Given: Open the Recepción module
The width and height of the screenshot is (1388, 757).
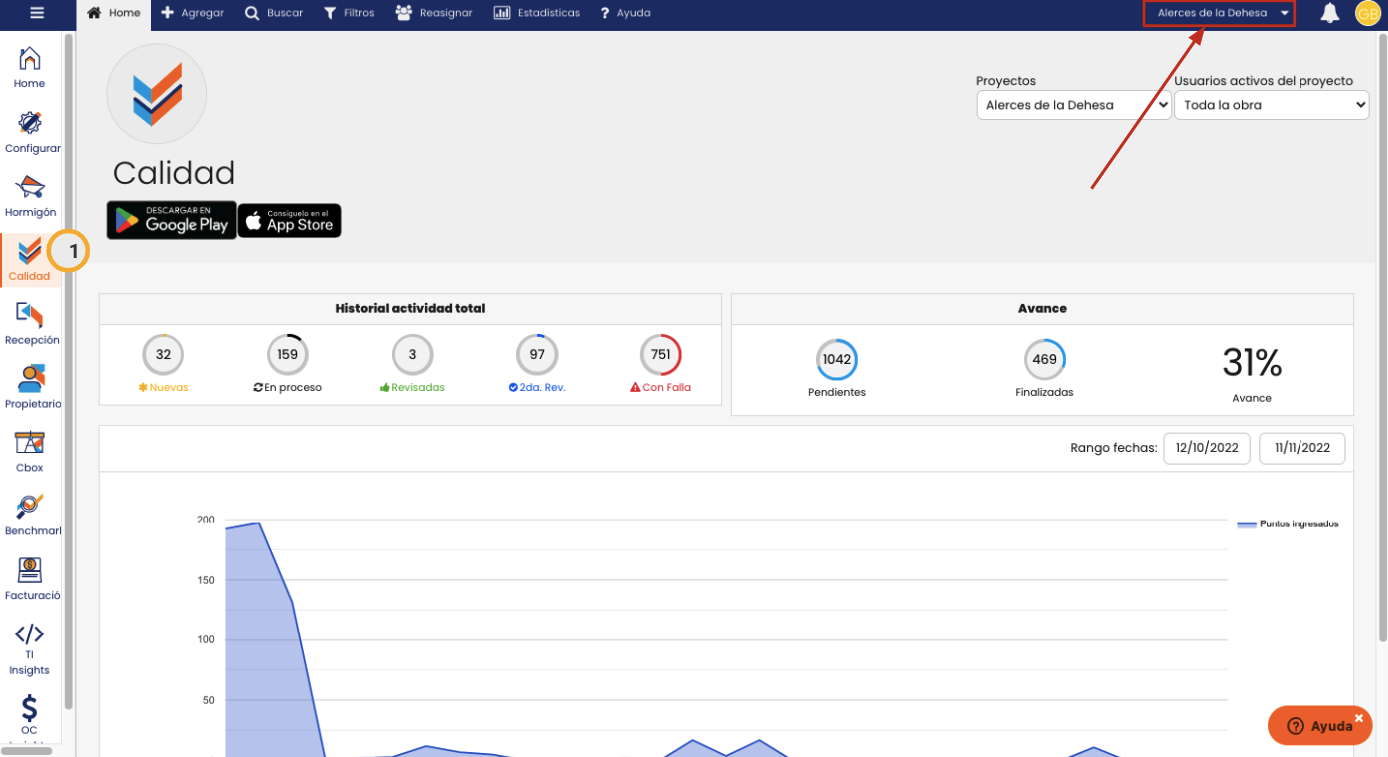Looking at the screenshot, I should 32,324.
